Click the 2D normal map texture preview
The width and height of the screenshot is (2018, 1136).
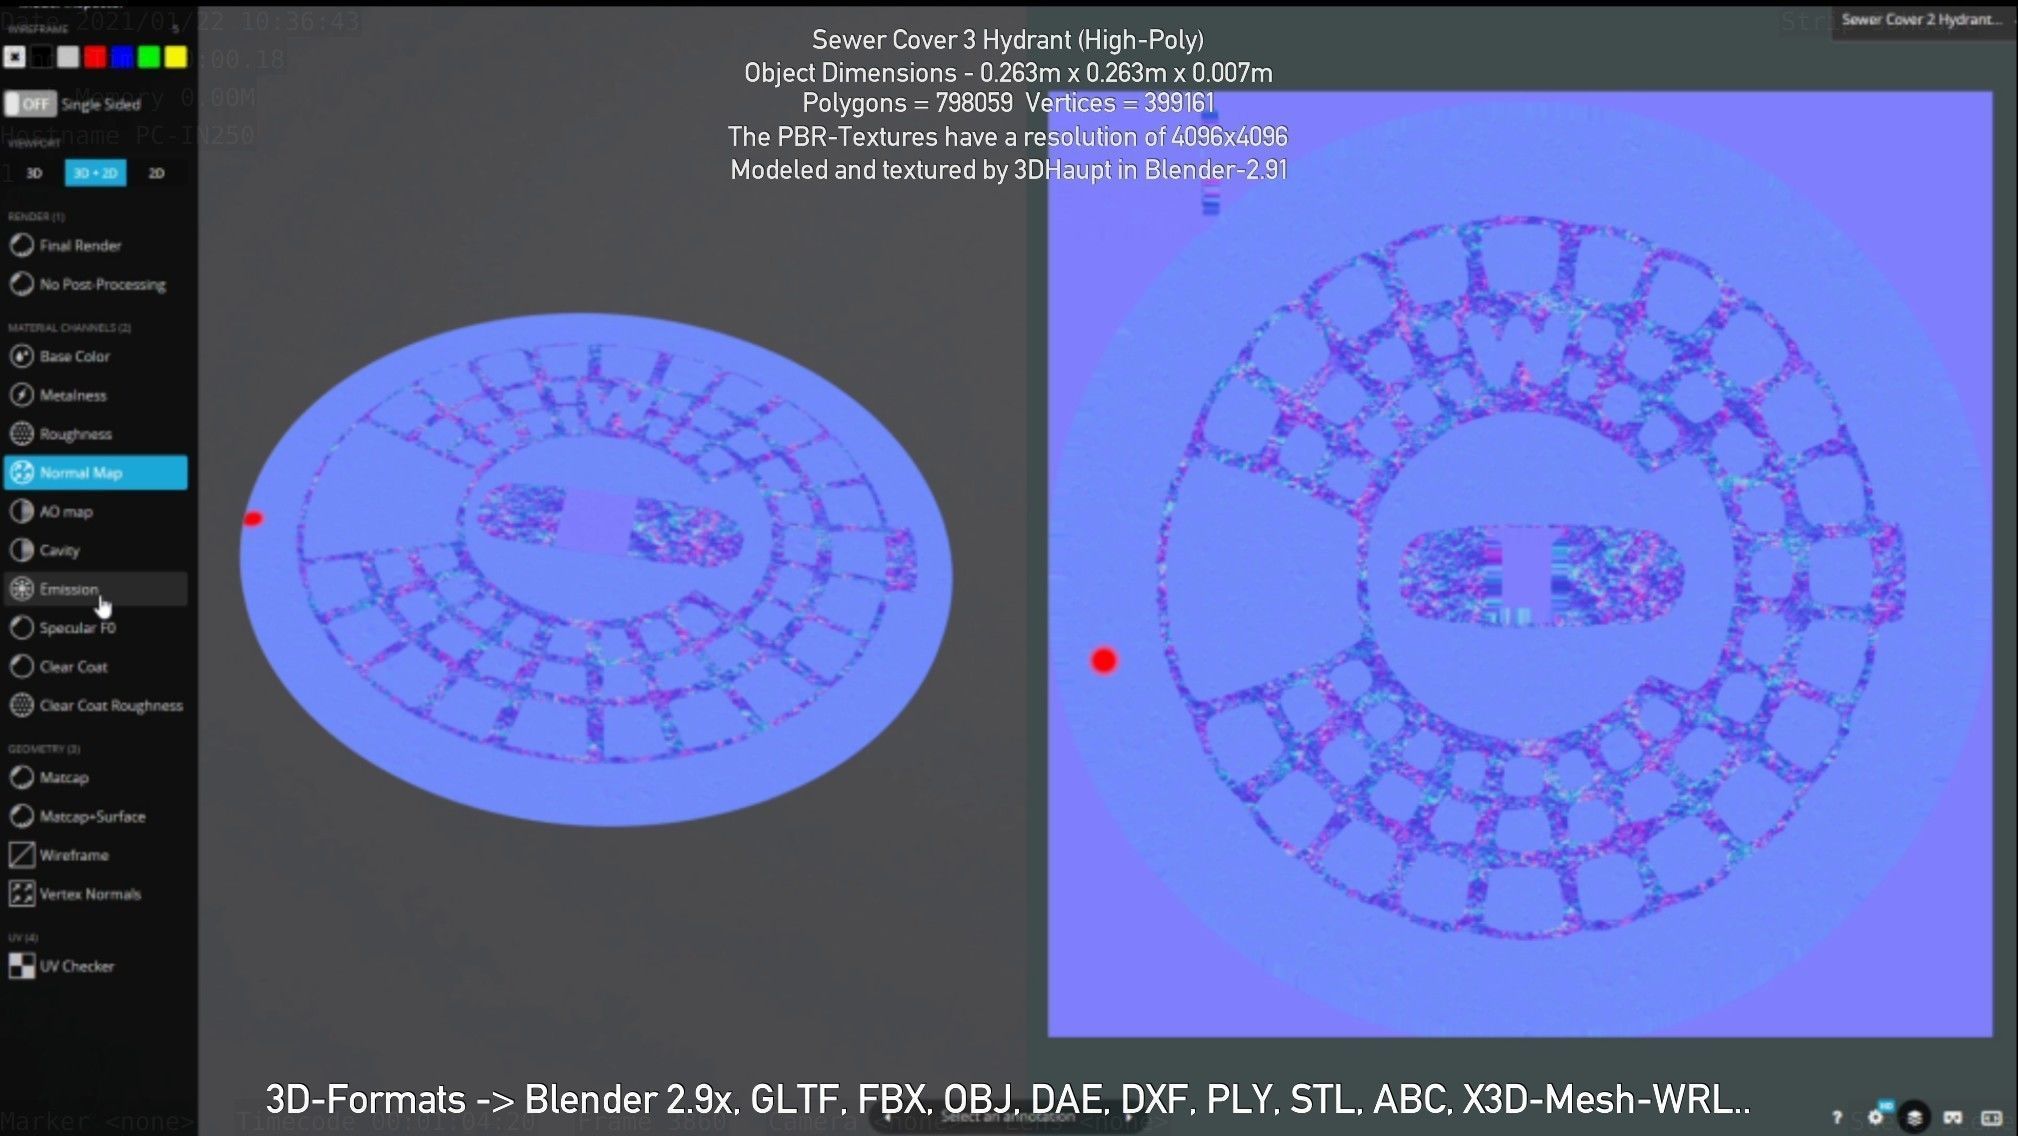[x=1519, y=564]
